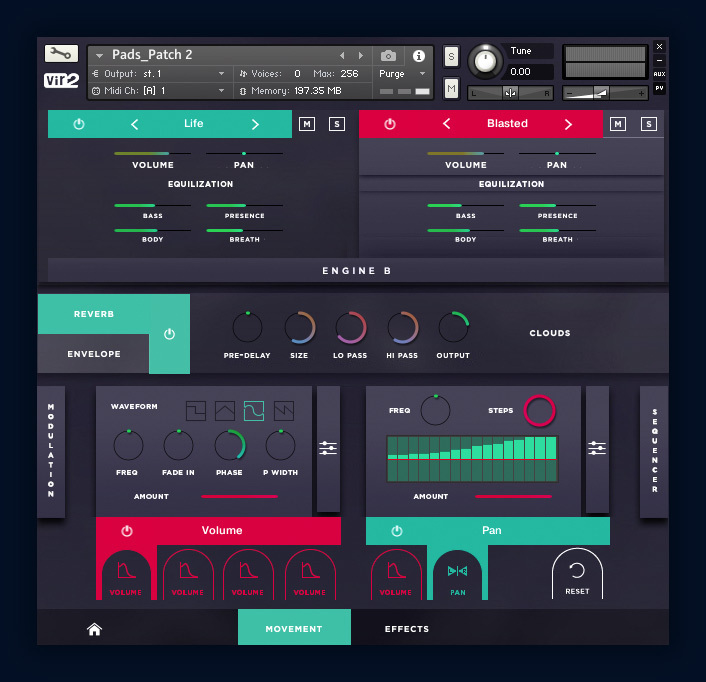Screen dimensions: 706x682
Task: Toggle the Reverb power button
Action: point(169,334)
